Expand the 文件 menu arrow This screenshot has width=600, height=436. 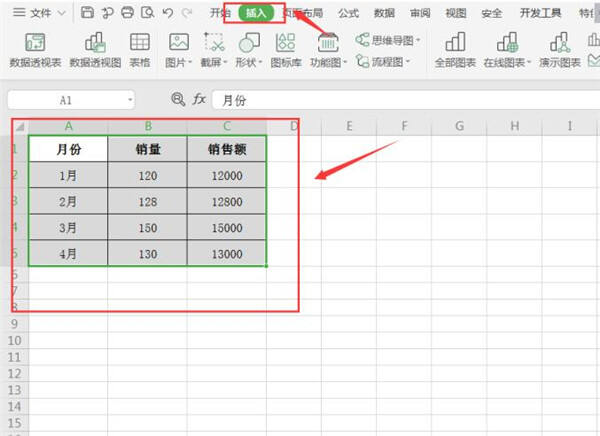61,13
